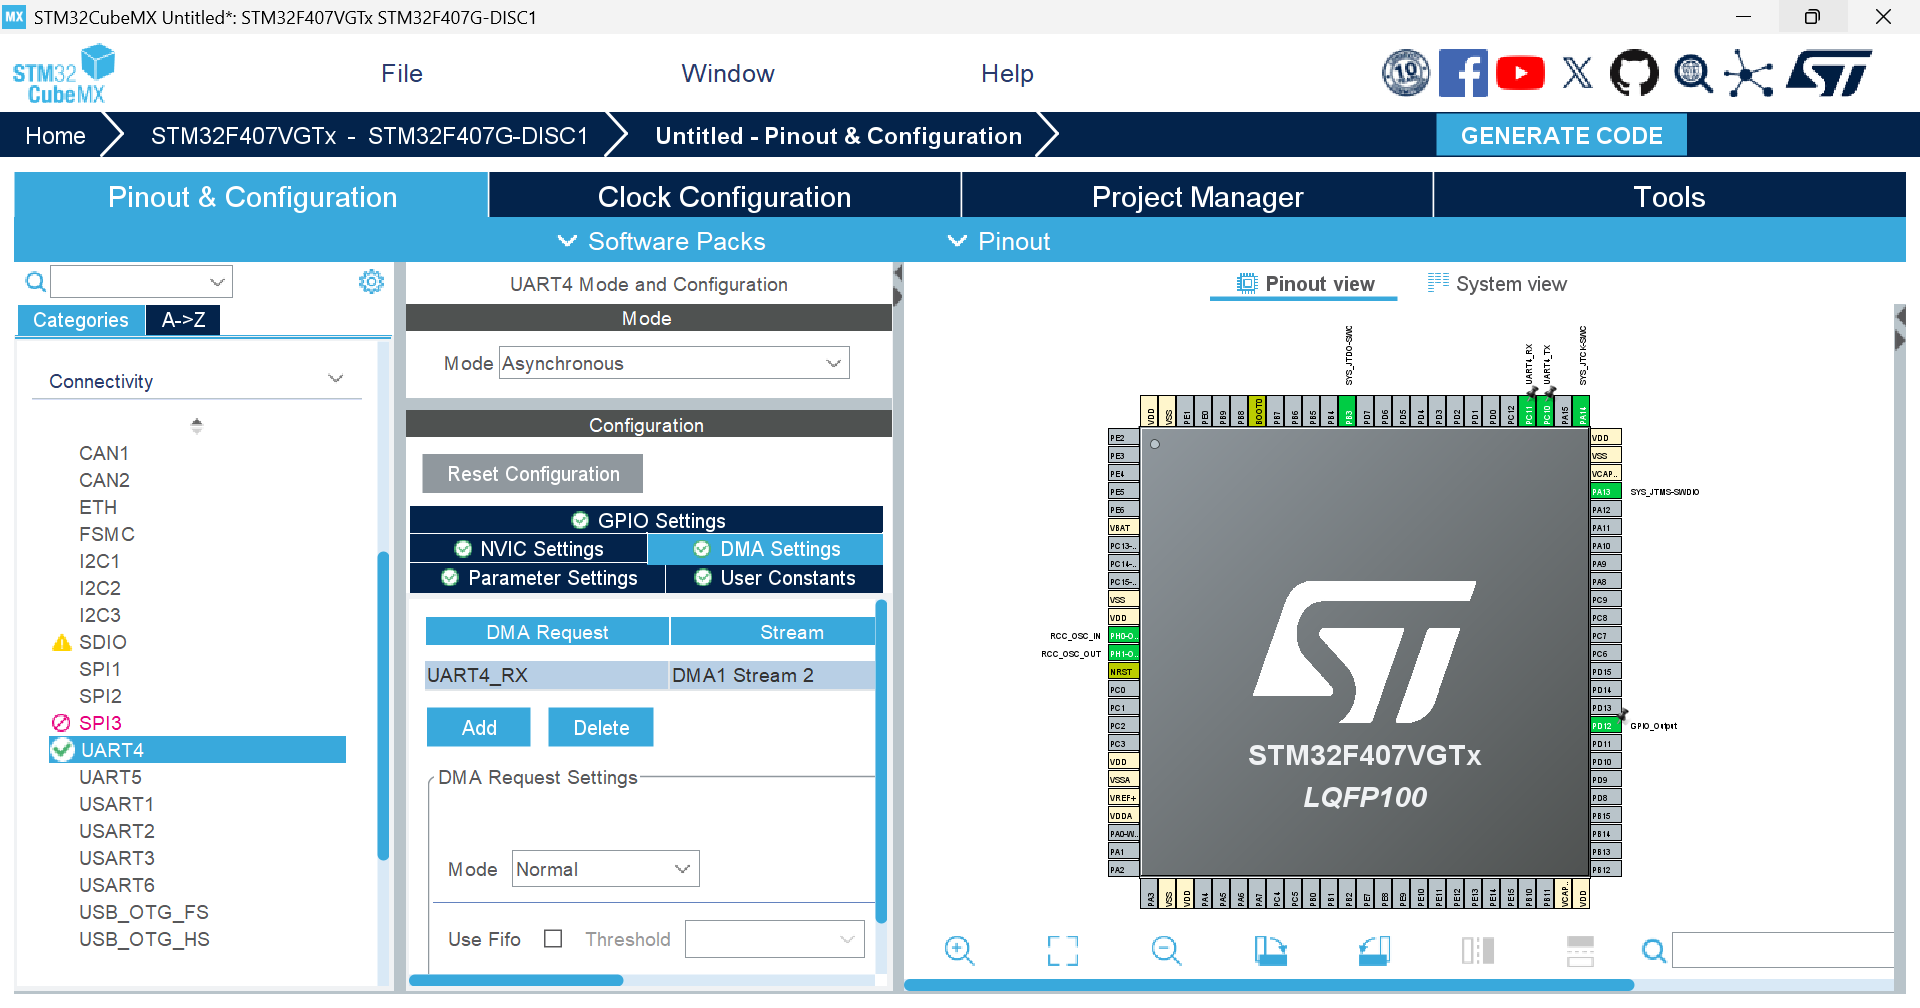
Task: Zoom out on the pinout view
Action: coord(1166,950)
